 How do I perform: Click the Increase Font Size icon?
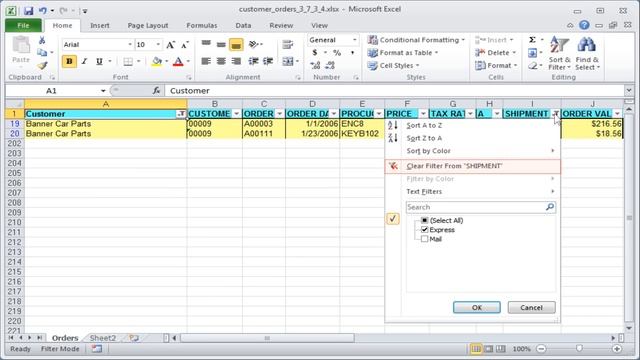[x=171, y=45]
